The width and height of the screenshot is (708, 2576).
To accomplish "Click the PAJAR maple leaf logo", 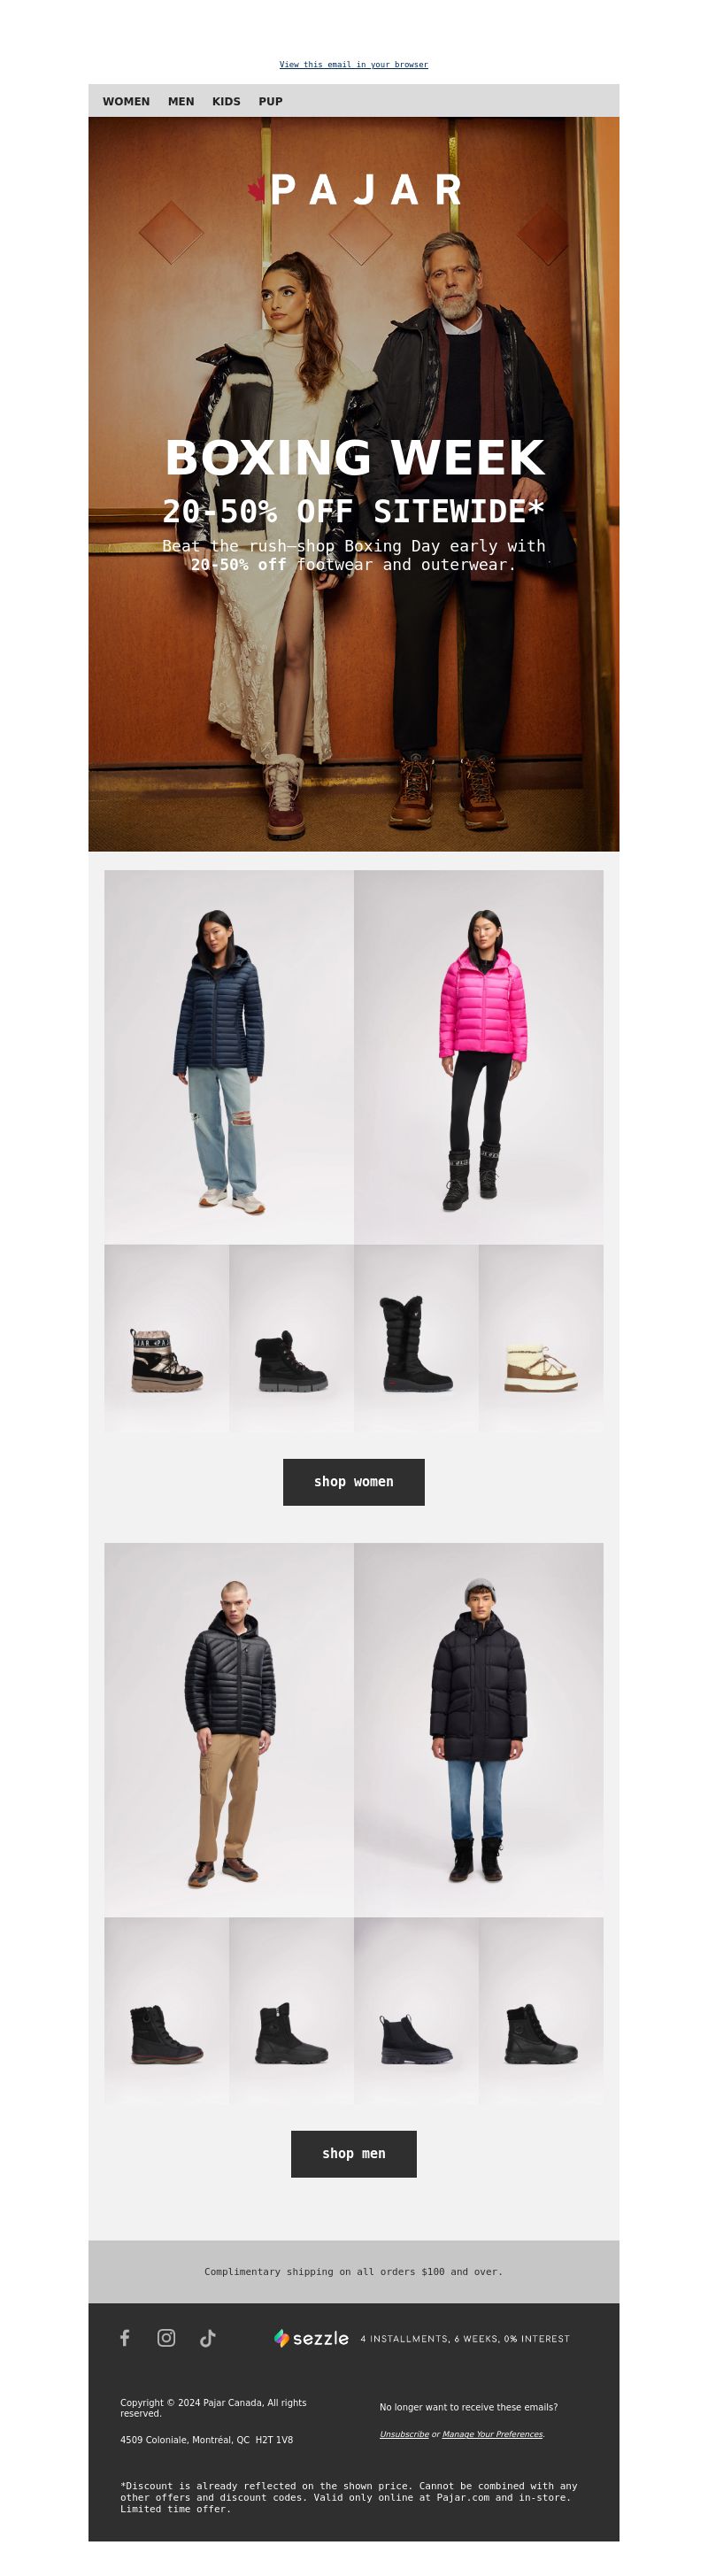I will coord(354,189).
